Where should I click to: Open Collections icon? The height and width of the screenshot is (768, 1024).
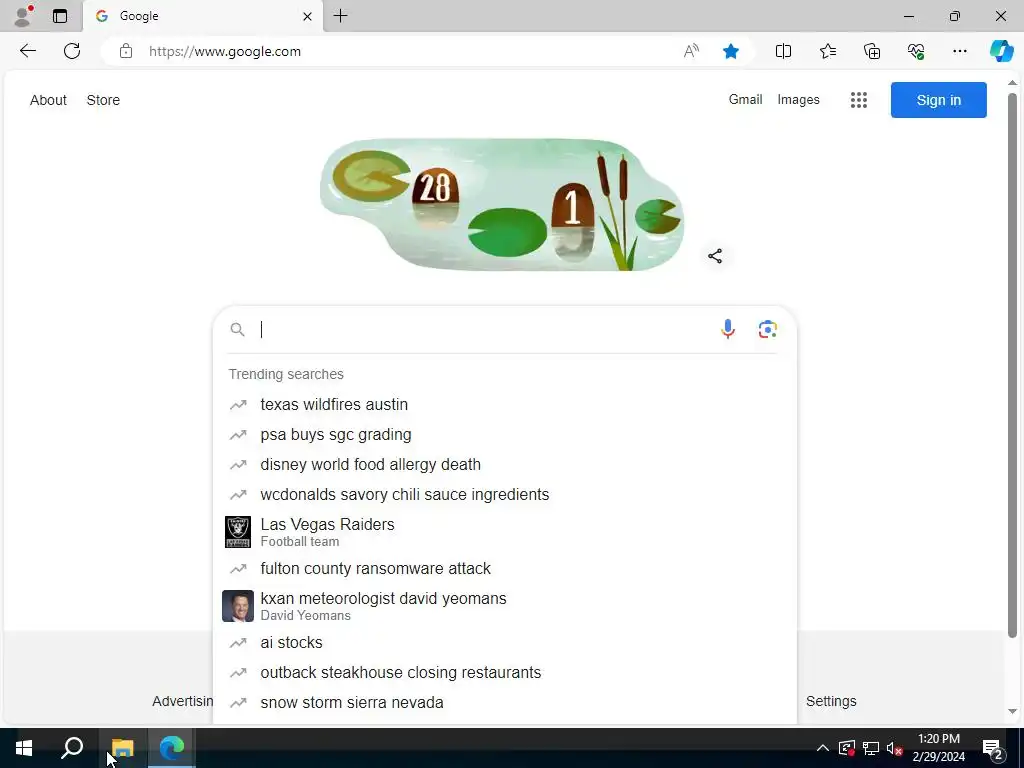(x=872, y=51)
